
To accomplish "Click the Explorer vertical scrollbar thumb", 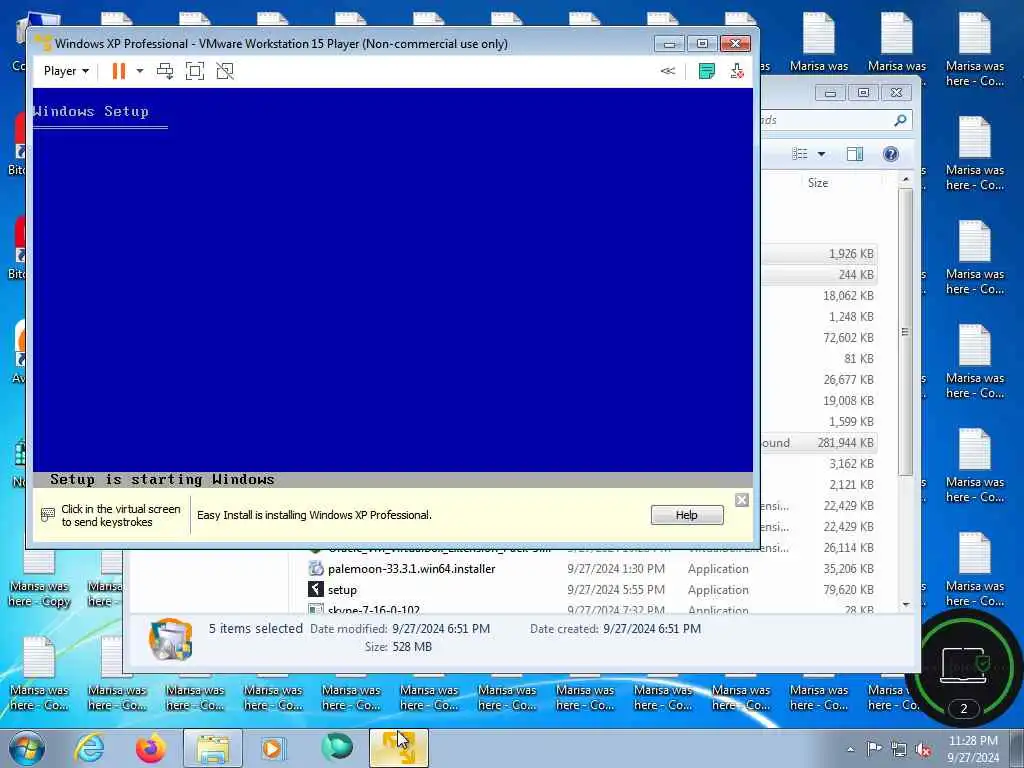I will click(905, 332).
